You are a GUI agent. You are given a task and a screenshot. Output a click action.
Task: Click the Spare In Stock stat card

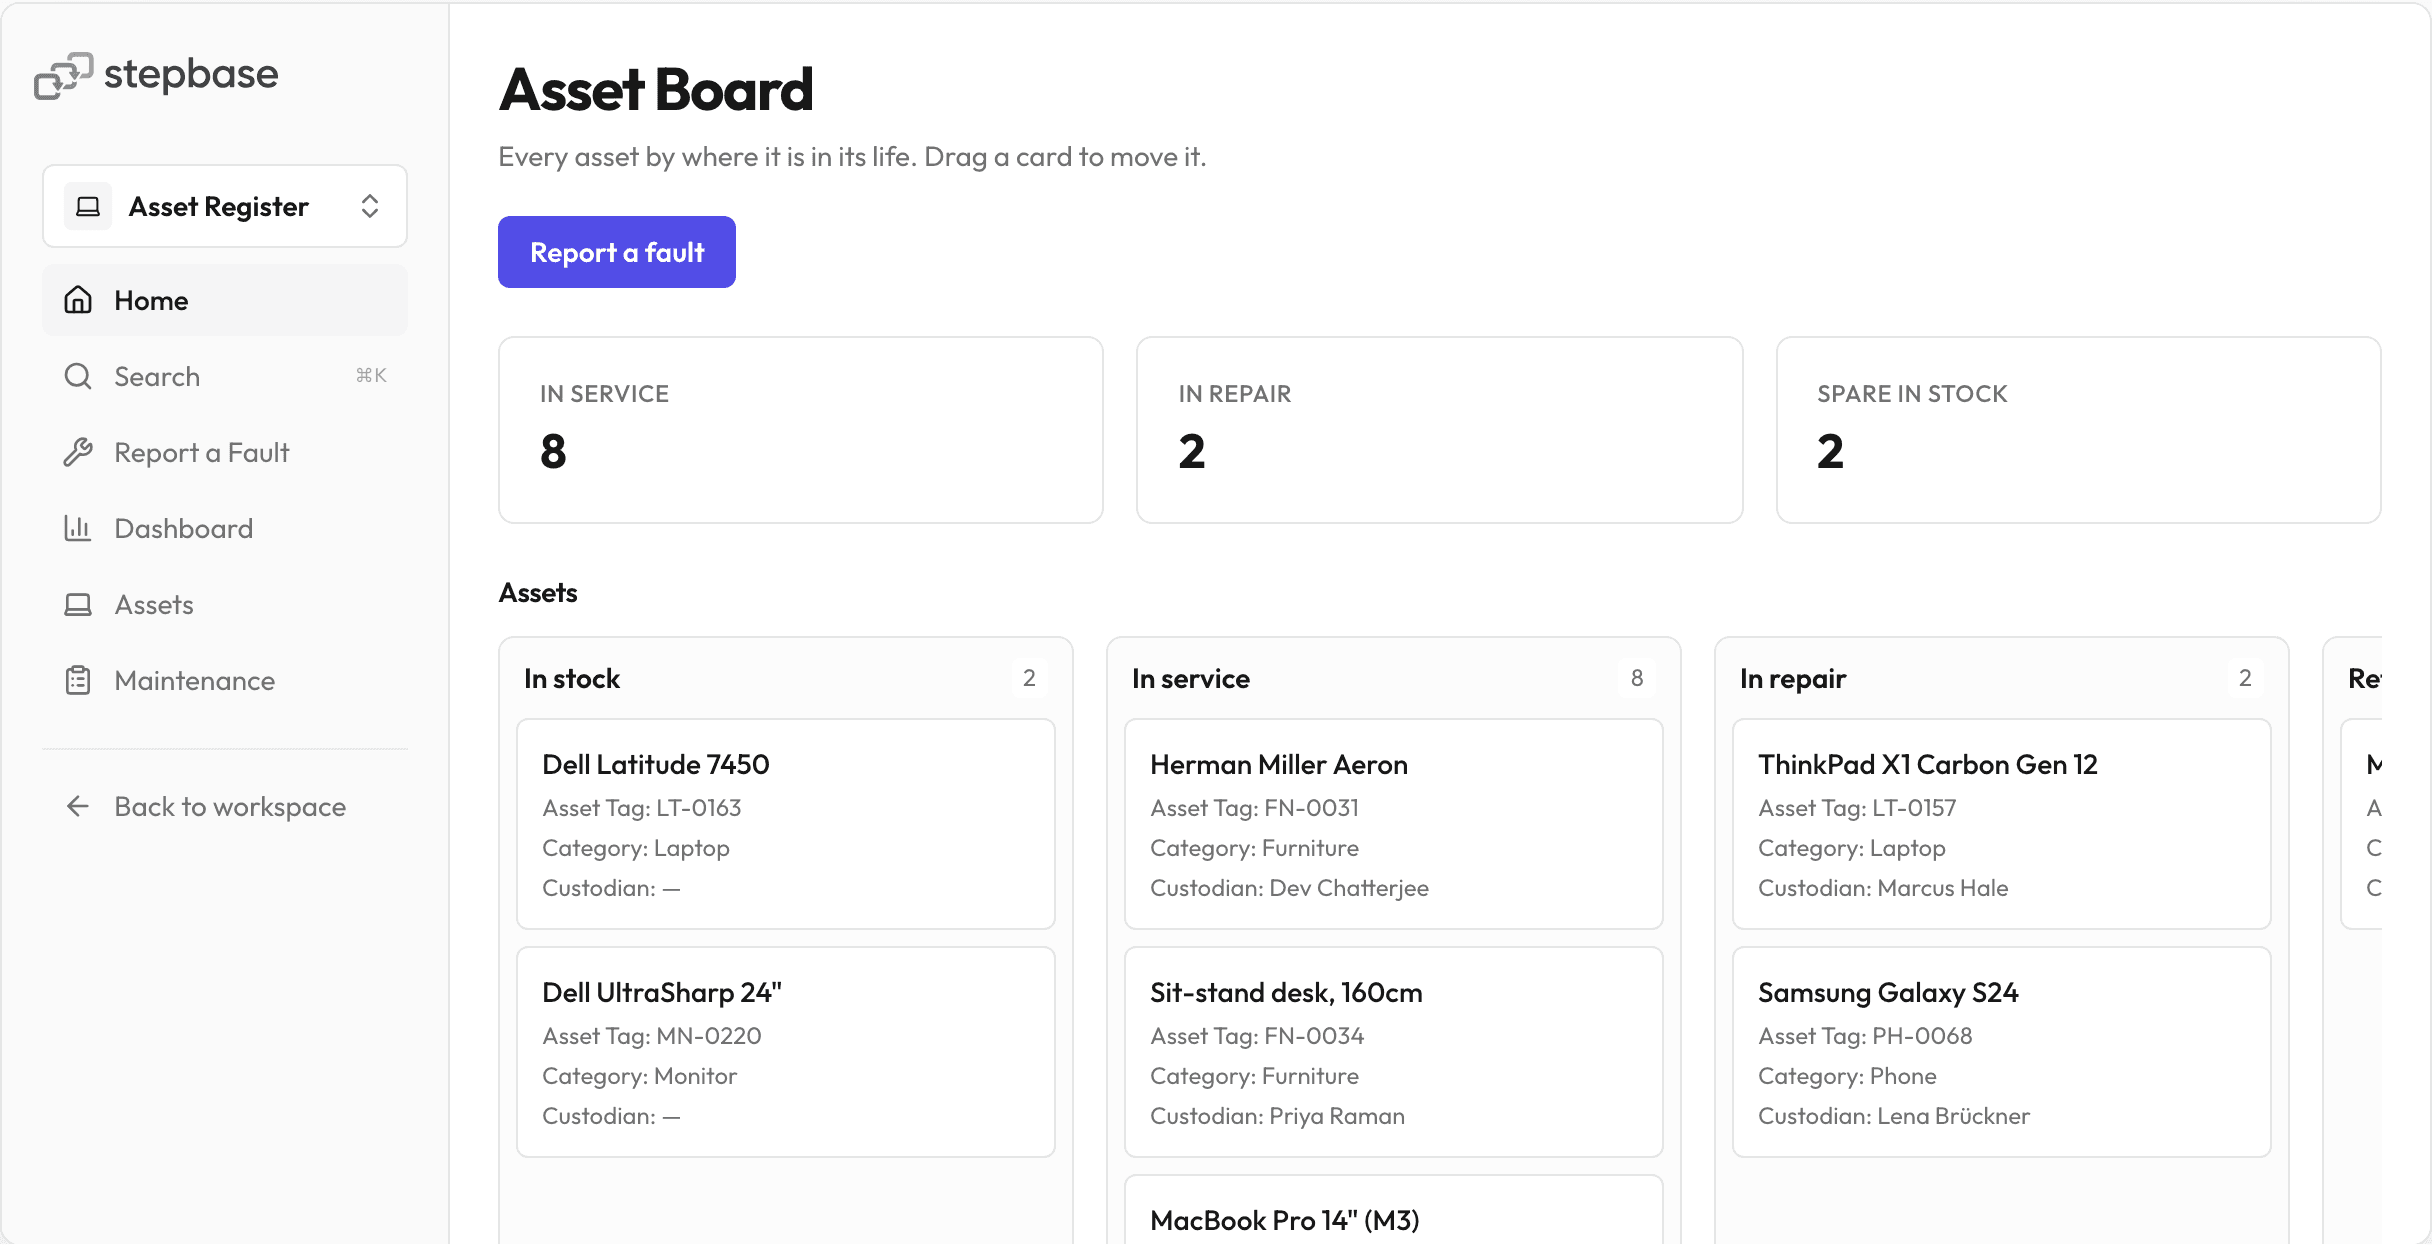2079,430
